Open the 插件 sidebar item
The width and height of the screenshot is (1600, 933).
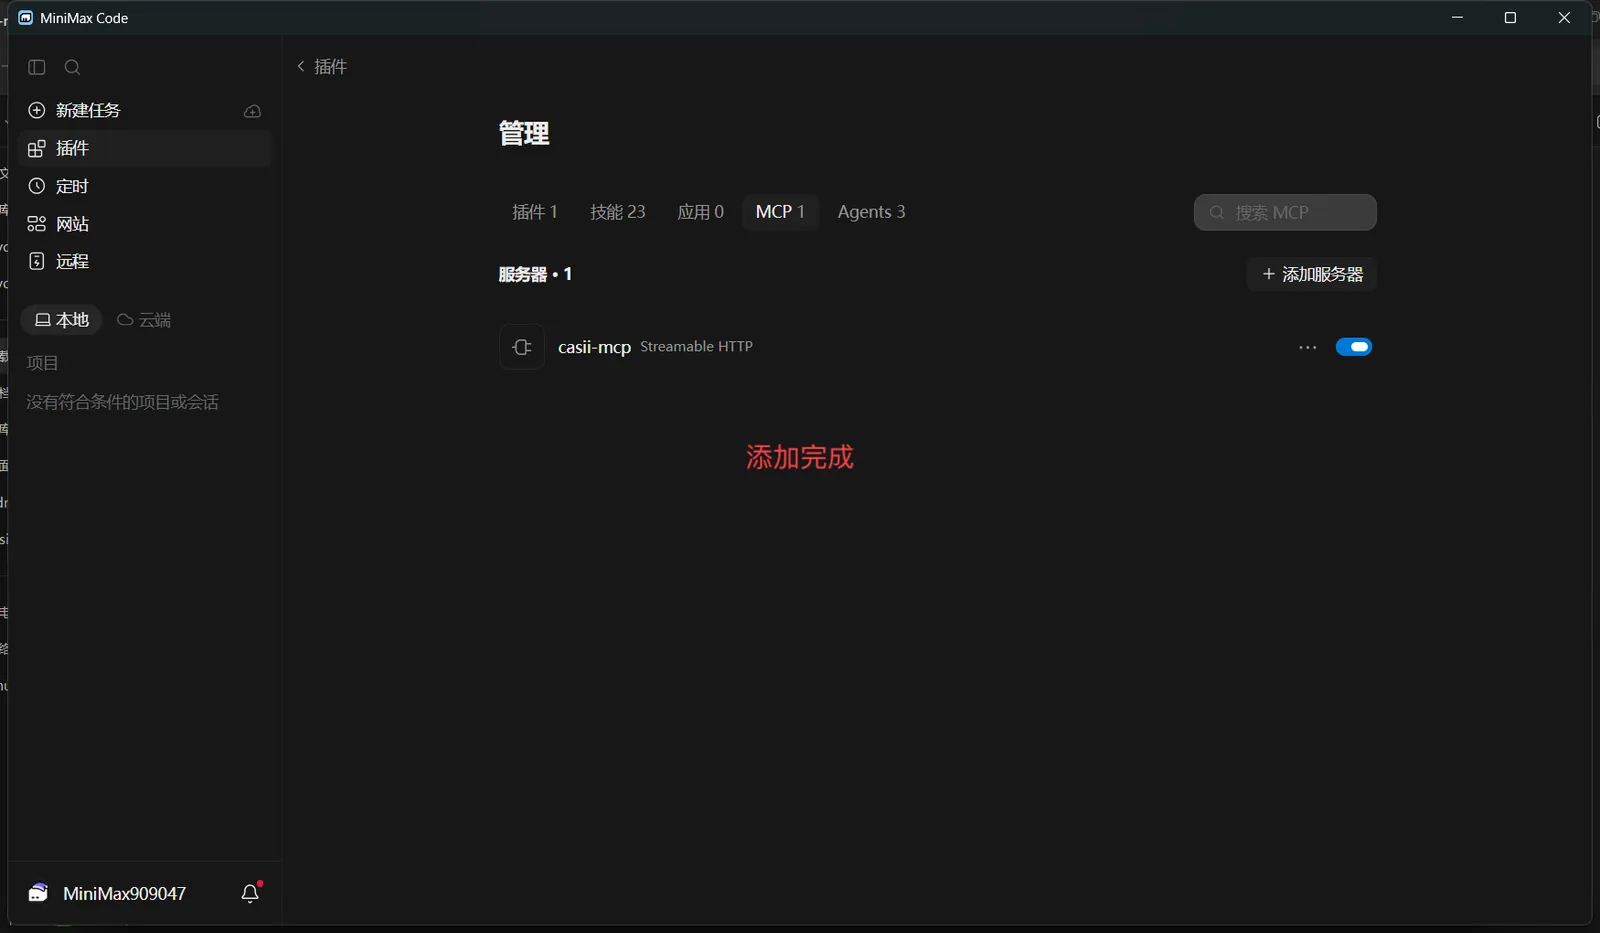pos(145,148)
